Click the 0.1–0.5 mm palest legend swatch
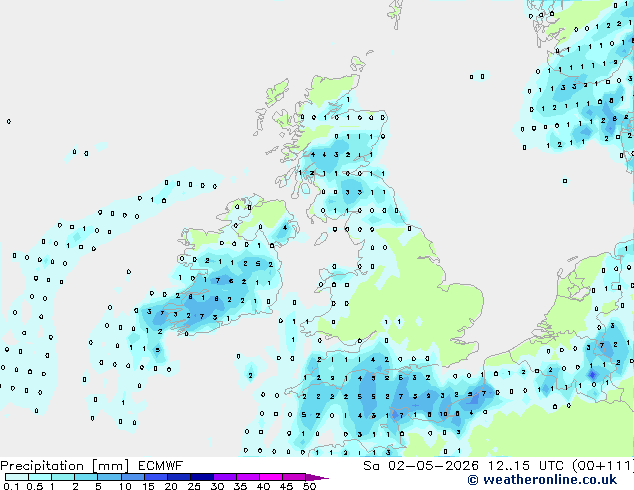Image resolution: width=634 pixels, height=490 pixels. pyautogui.click(x=17, y=477)
